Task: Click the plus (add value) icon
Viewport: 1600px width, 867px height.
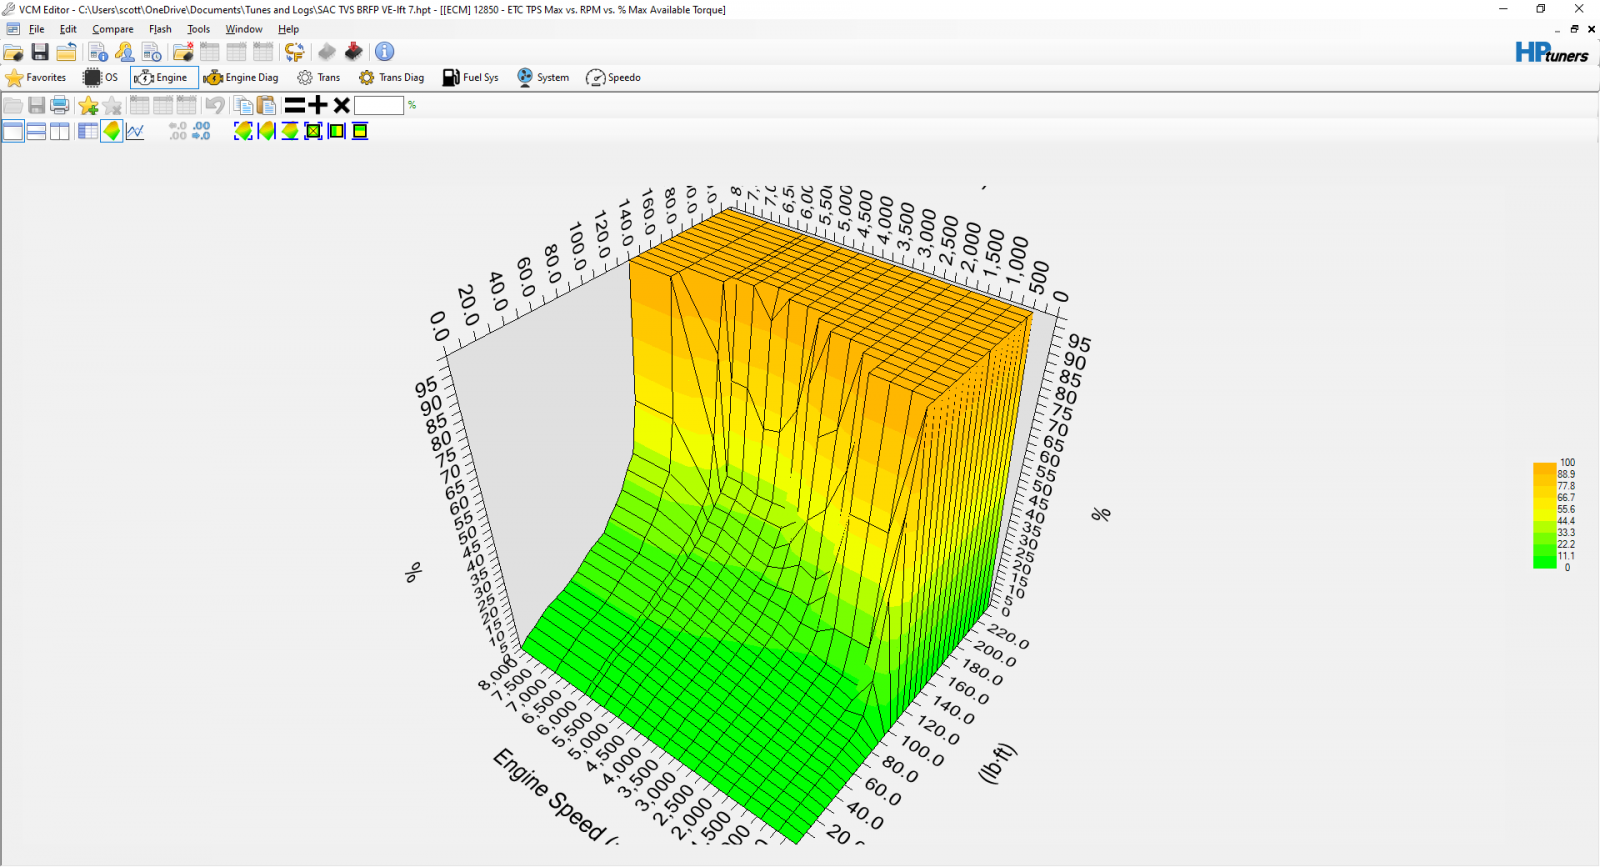Action: (318, 105)
